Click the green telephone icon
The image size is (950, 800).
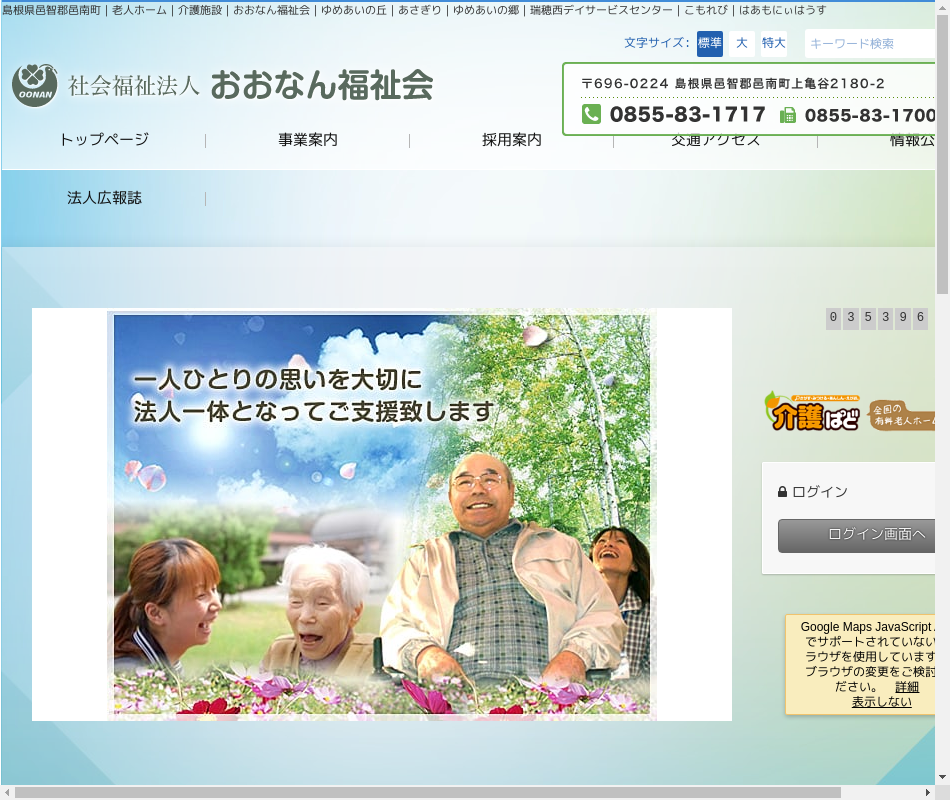point(591,115)
